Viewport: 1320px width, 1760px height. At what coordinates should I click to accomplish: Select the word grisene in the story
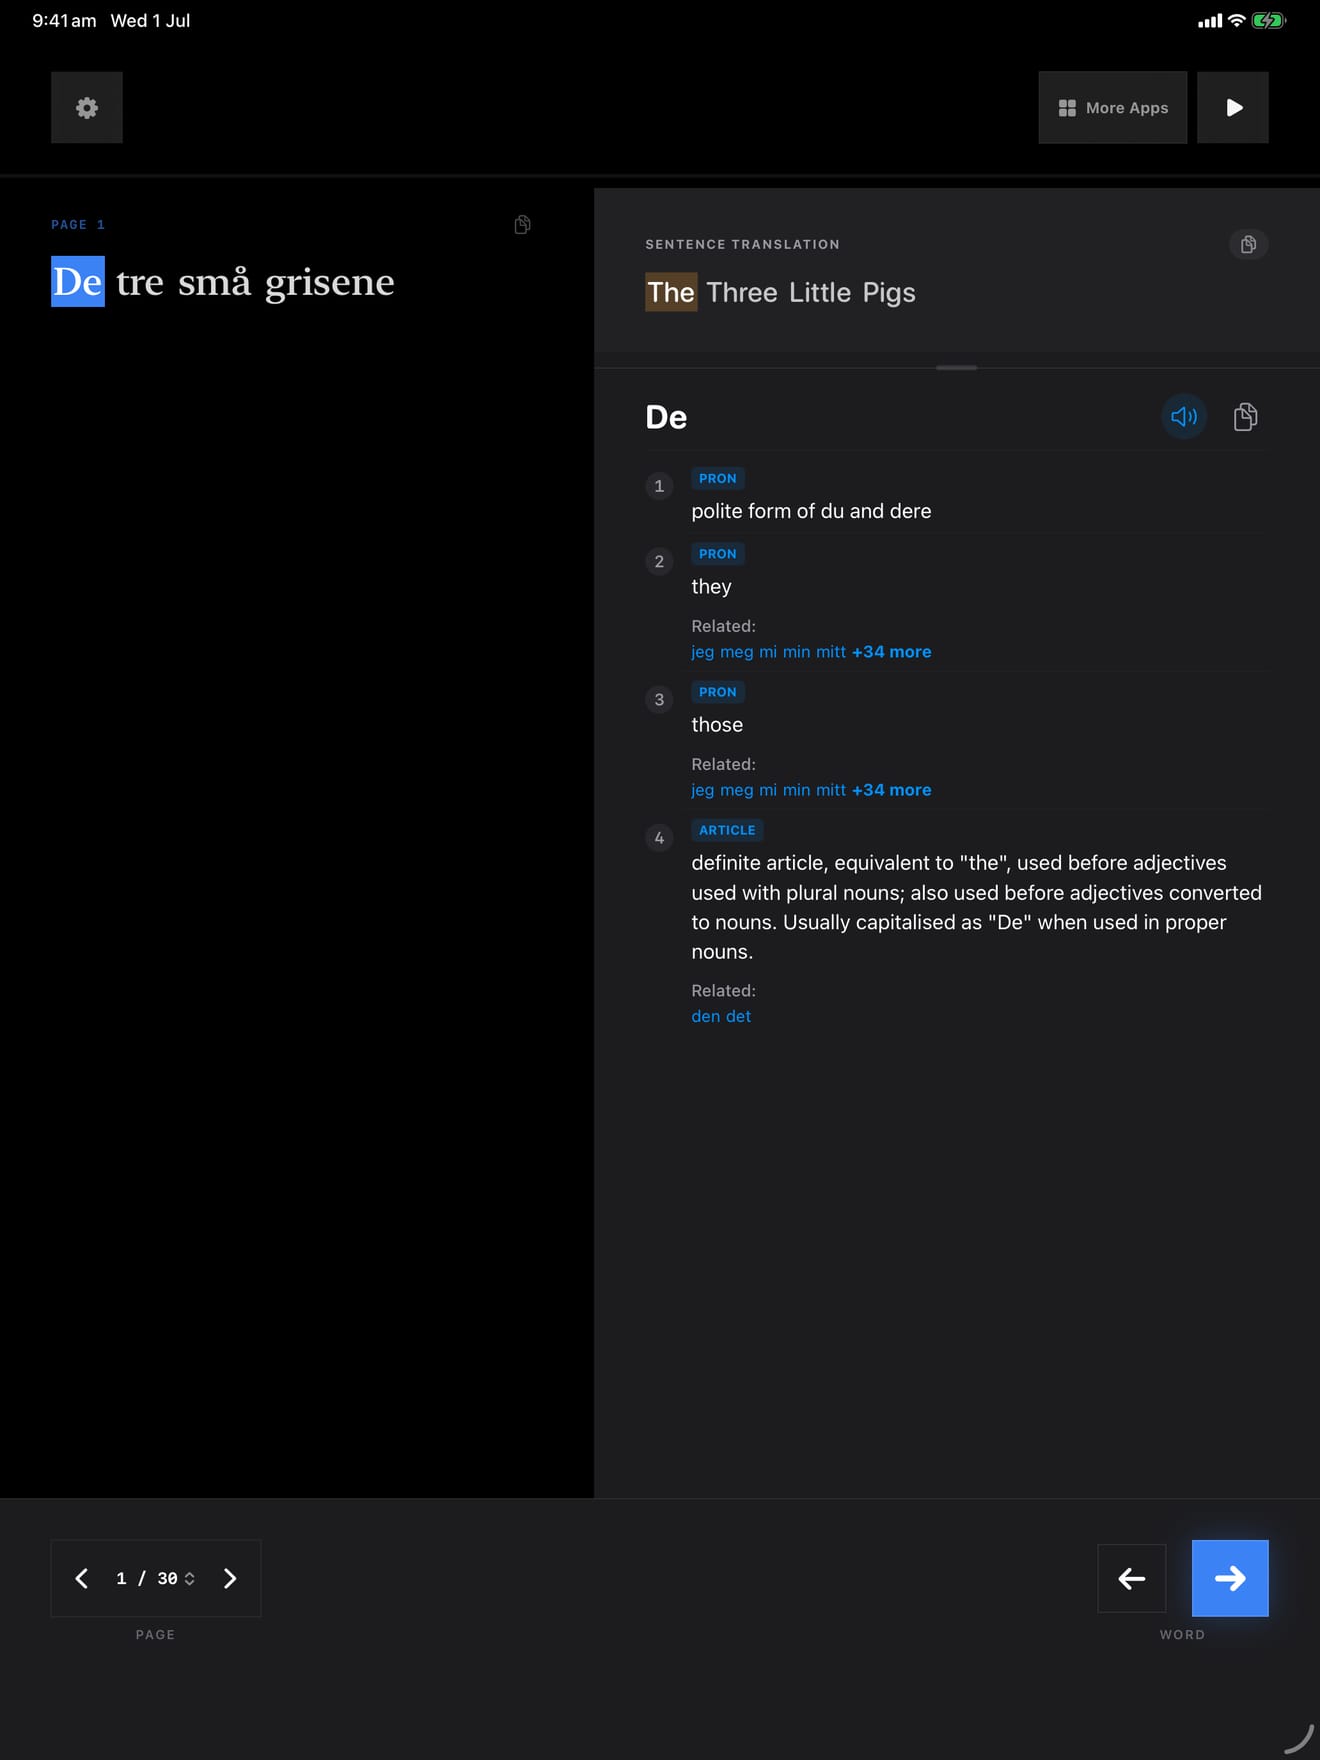point(330,284)
